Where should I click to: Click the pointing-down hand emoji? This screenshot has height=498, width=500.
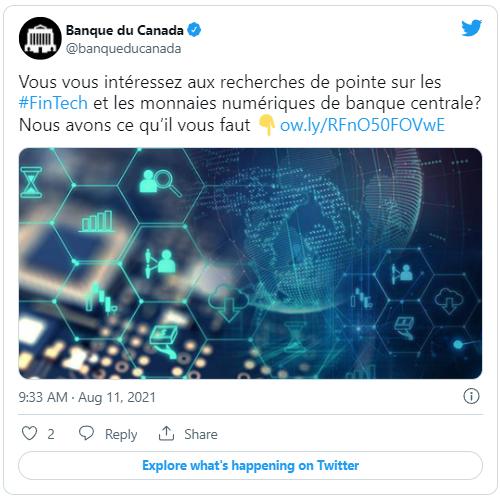click(x=266, y=125)
